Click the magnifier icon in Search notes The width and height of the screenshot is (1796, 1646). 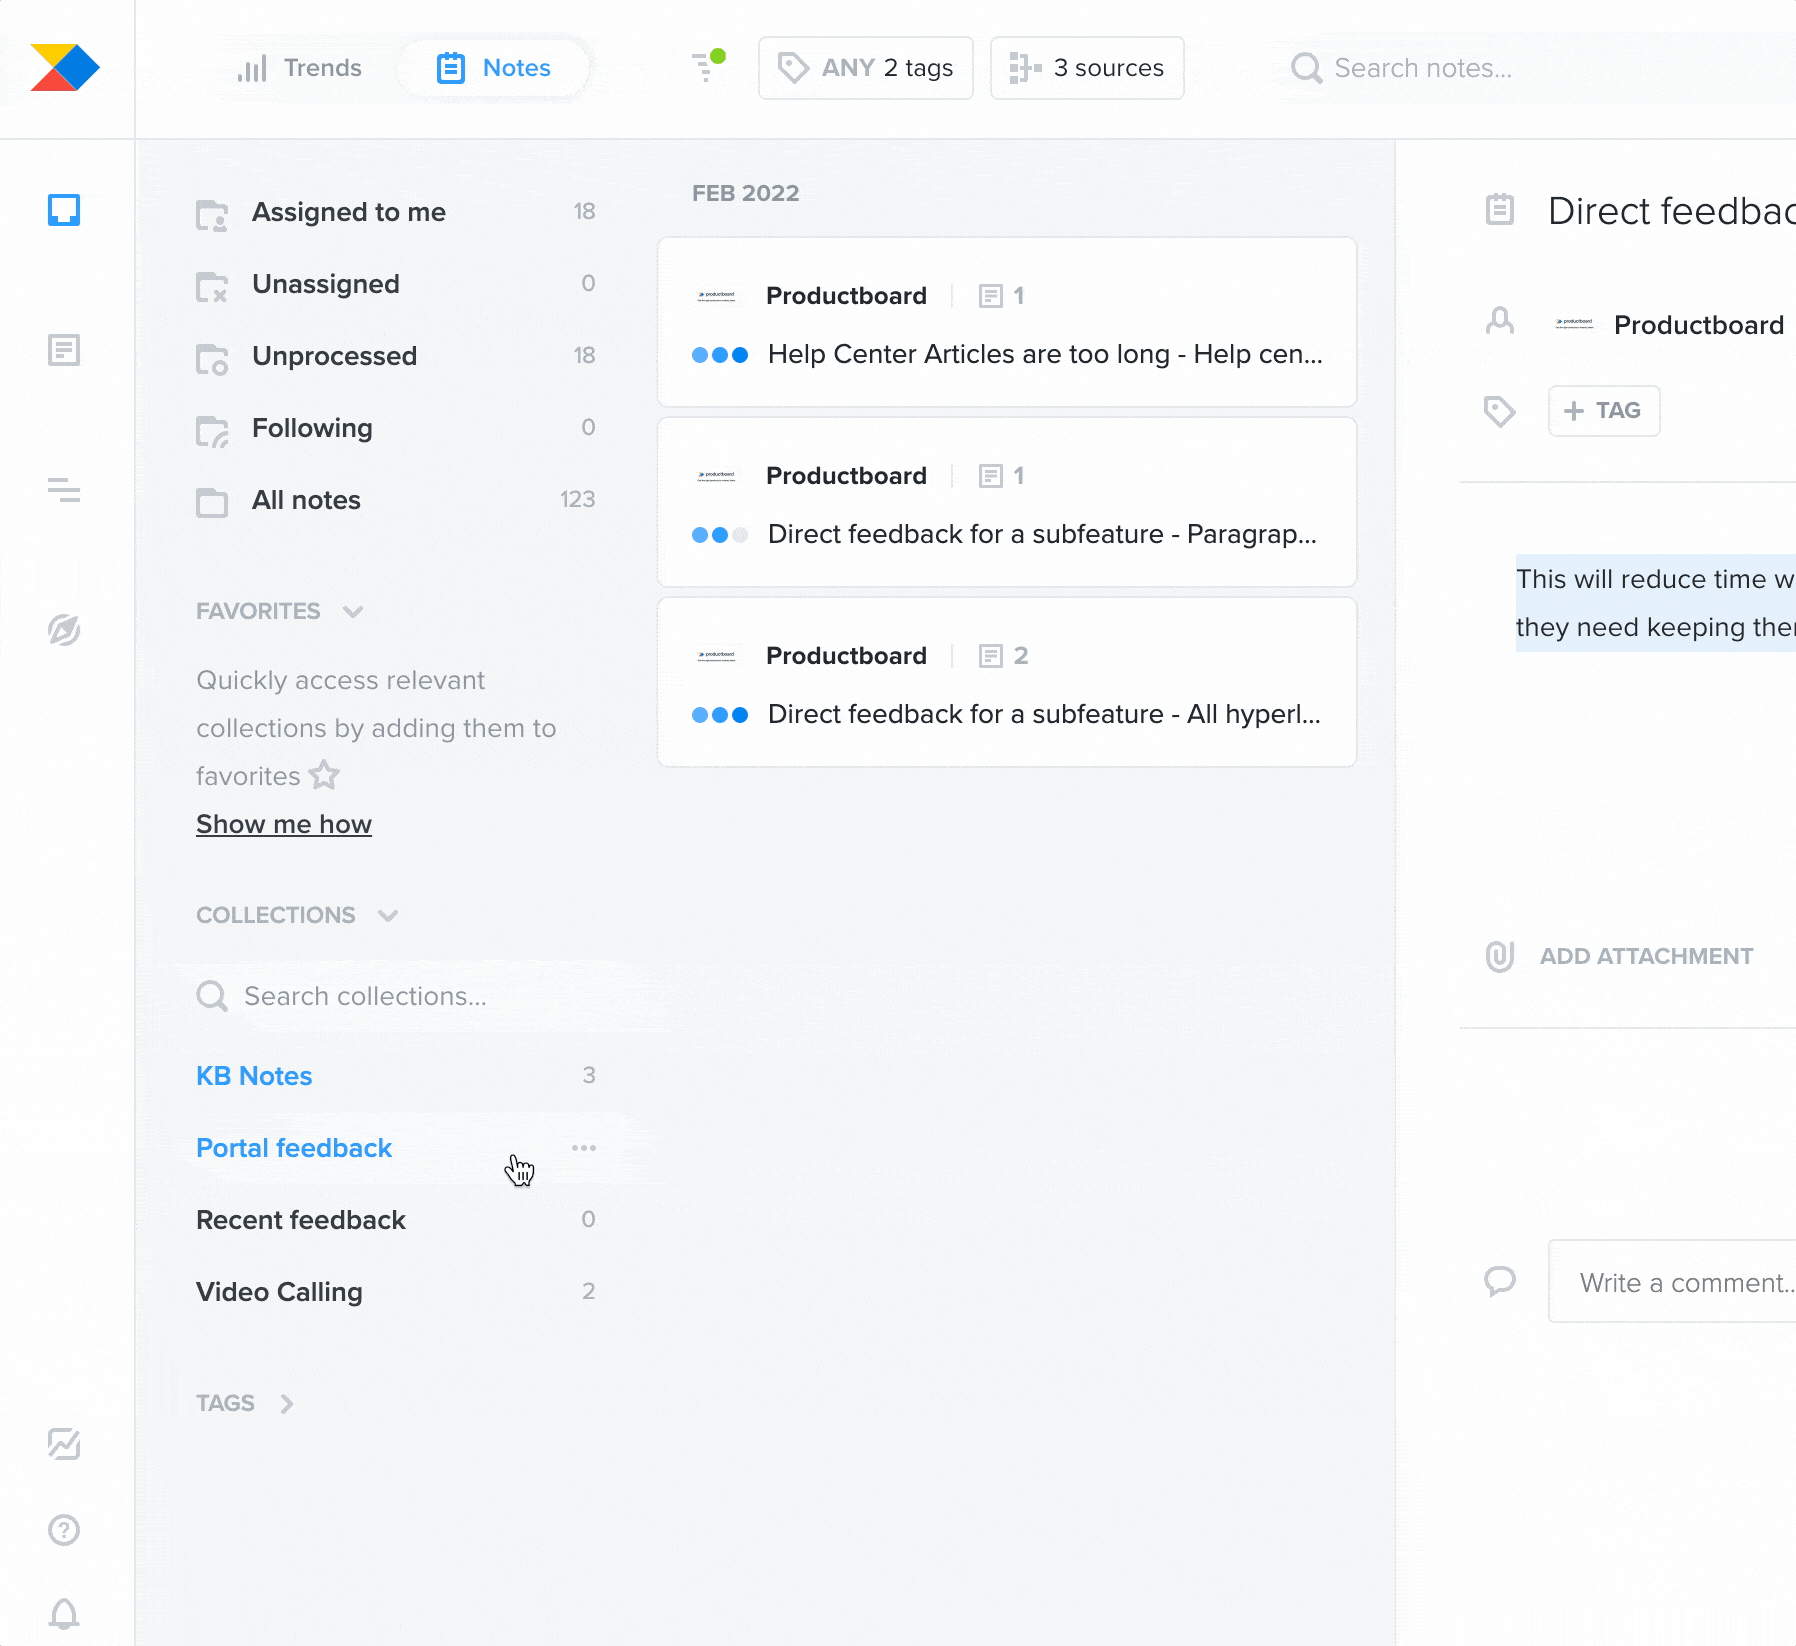1306,68
